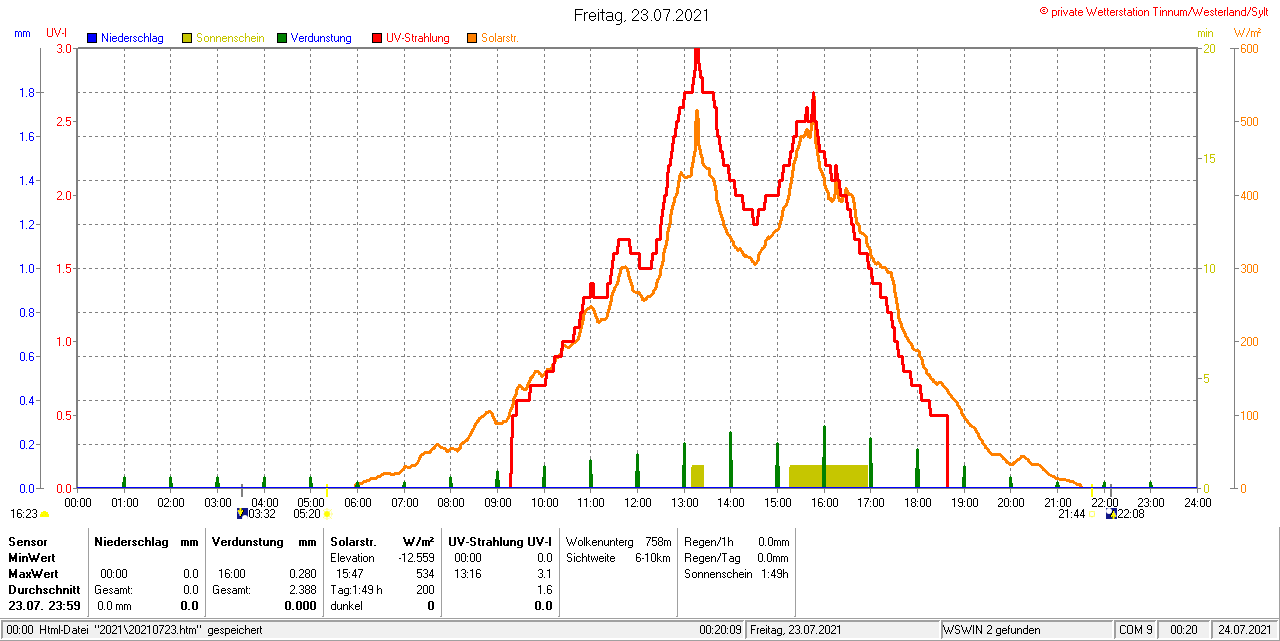The image size is (1280, 641).
Task: Click the Solarstr. max value 534
Action: 425,573
